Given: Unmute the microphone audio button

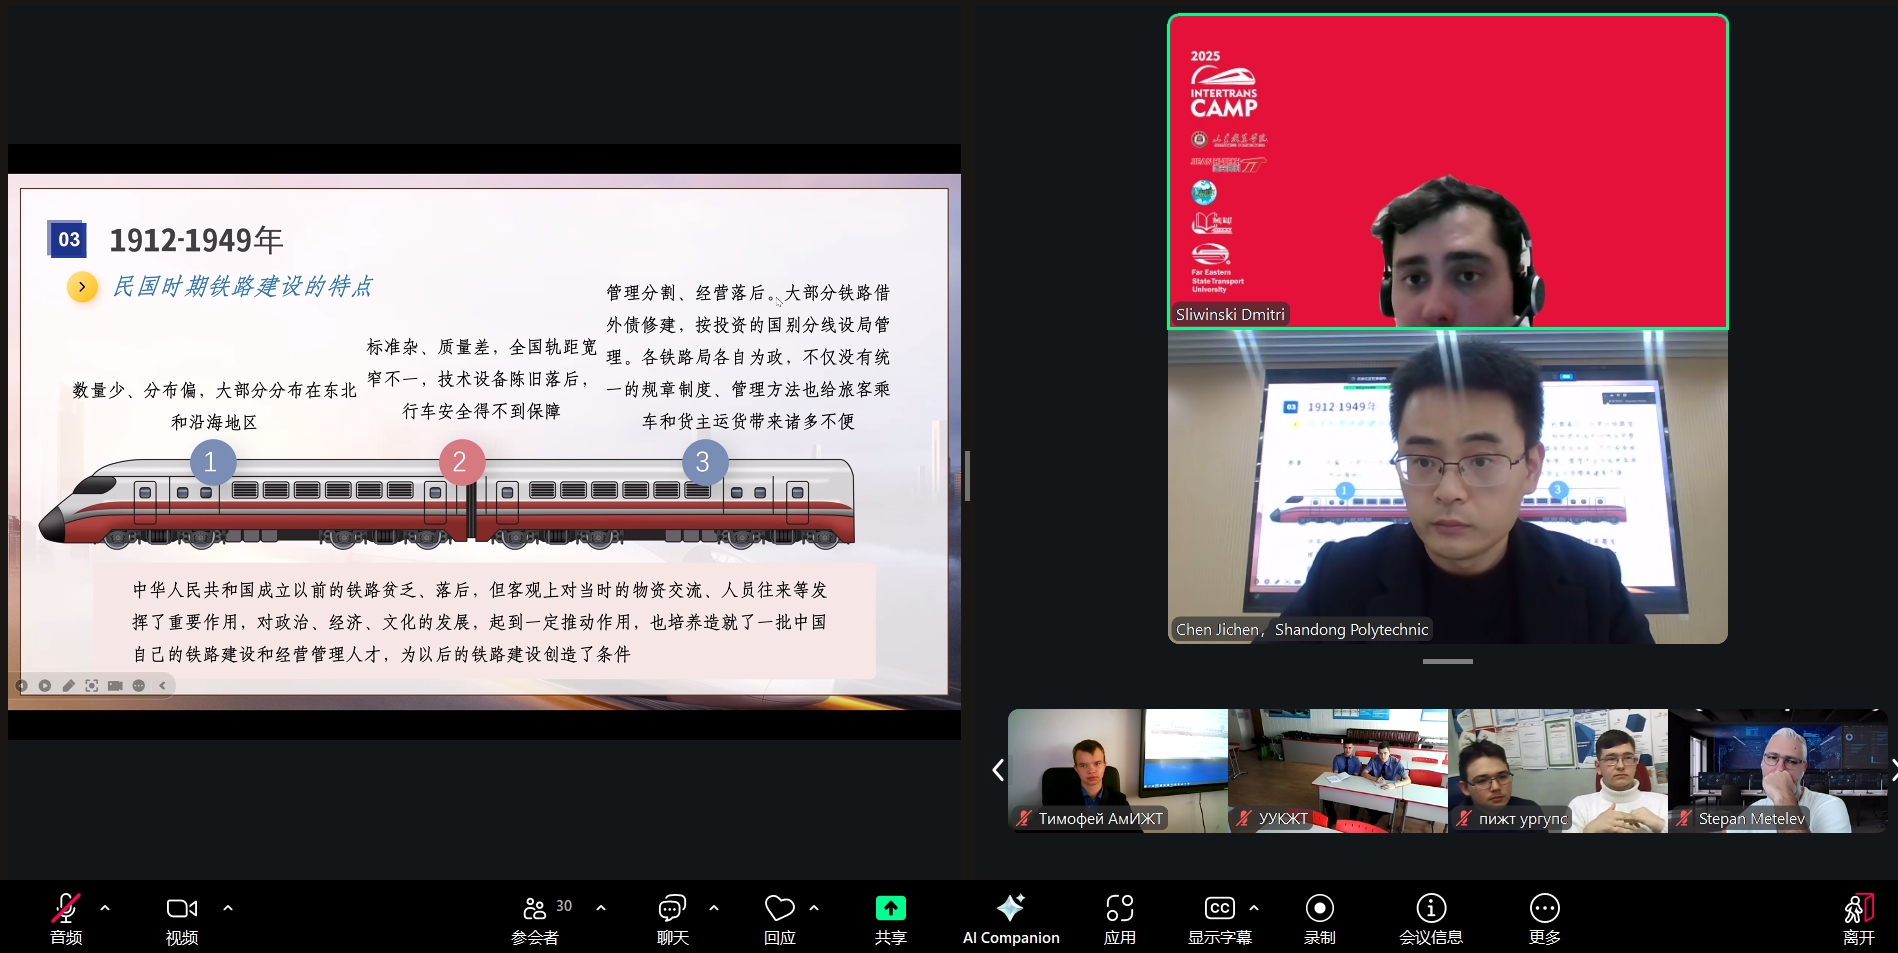Looking at the screenshot, I should 66,917.
